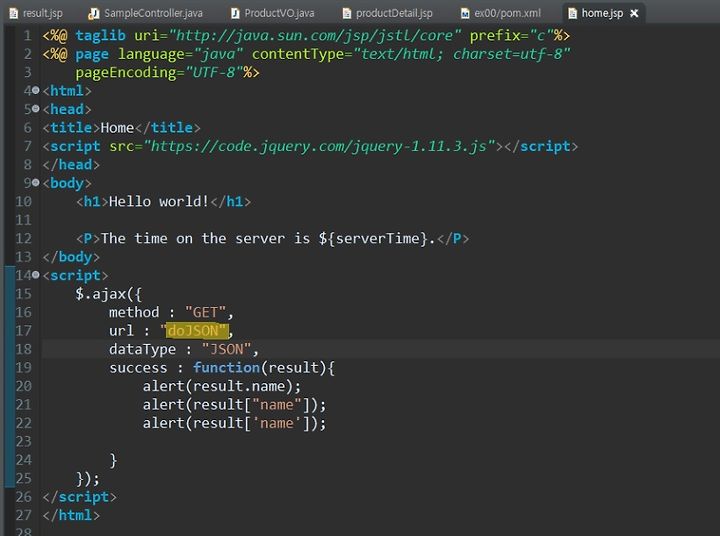Viewport: 720px width, 536px height.
Task: Click line number 18 in the gutter
Action: point(23,349)
